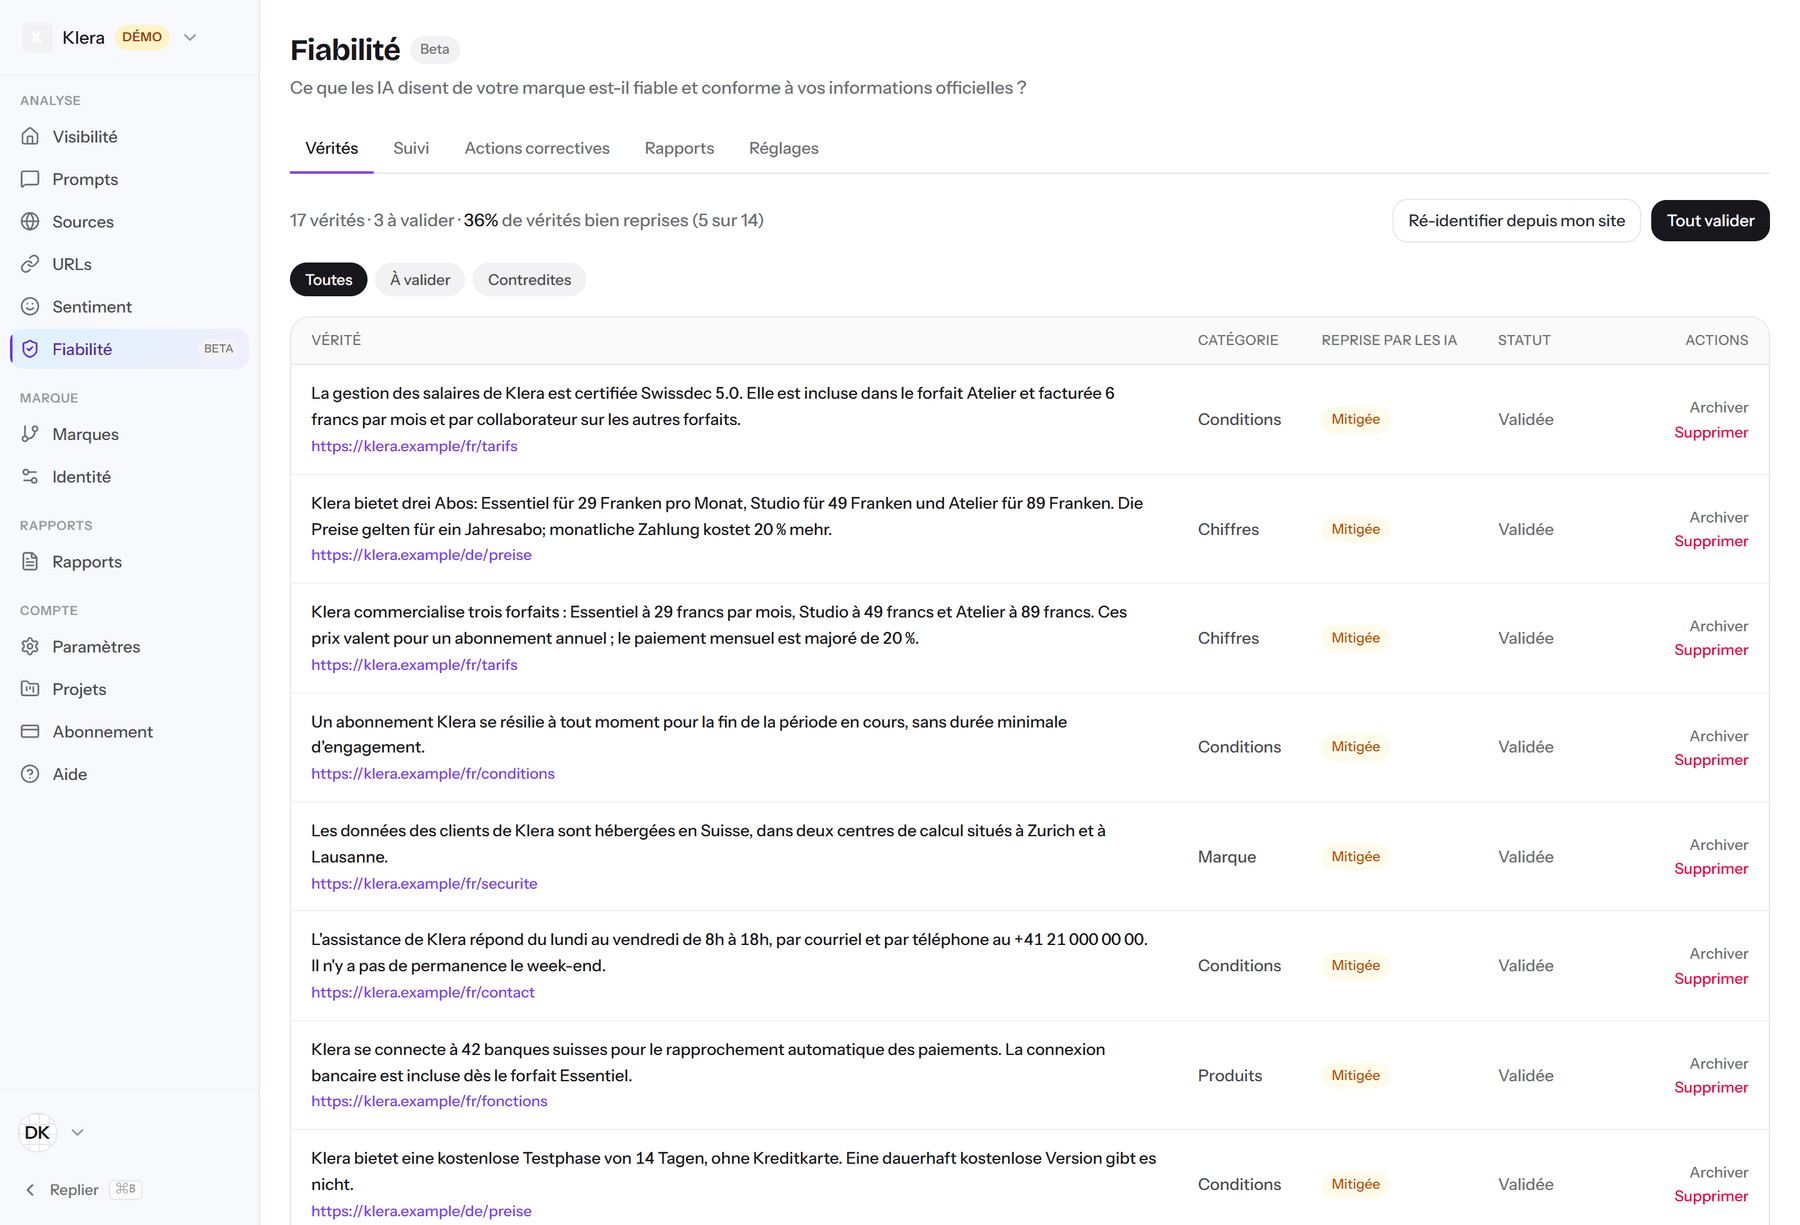
Task: Switch to the Vérités tab
Action: tap(331, 148)
